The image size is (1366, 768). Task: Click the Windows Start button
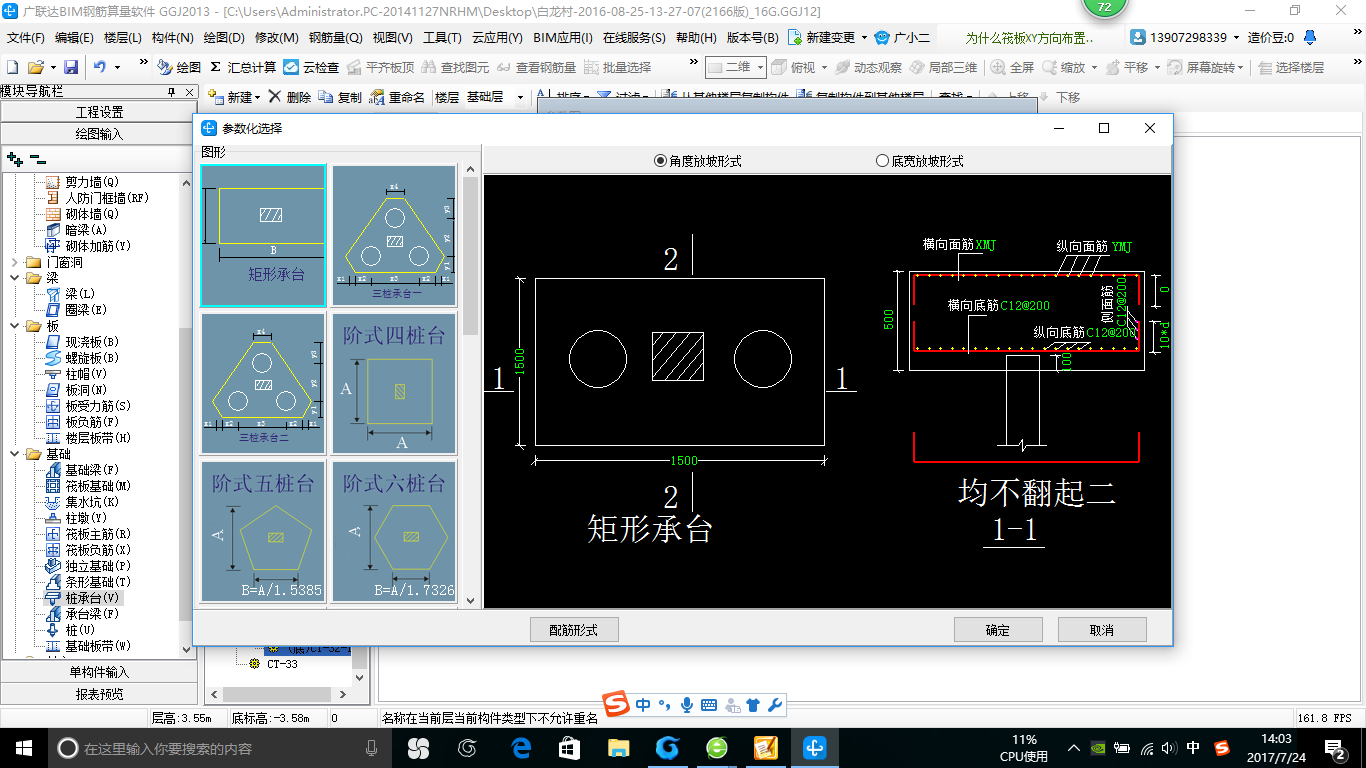click(23, 747)
